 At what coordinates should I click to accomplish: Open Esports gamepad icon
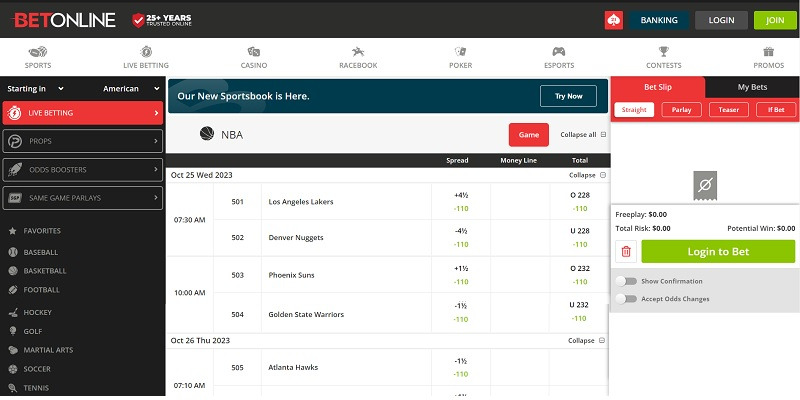(x=560, y=52)
